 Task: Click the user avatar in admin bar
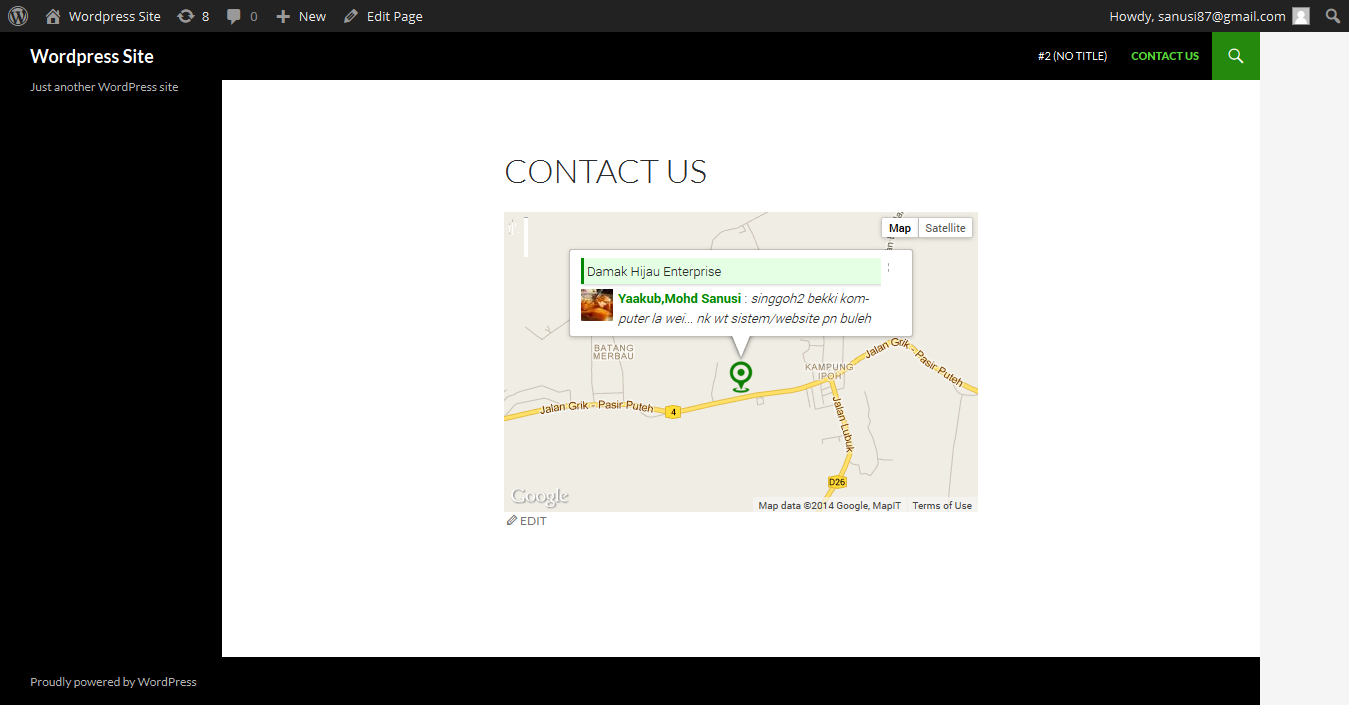click(1301, 16)
